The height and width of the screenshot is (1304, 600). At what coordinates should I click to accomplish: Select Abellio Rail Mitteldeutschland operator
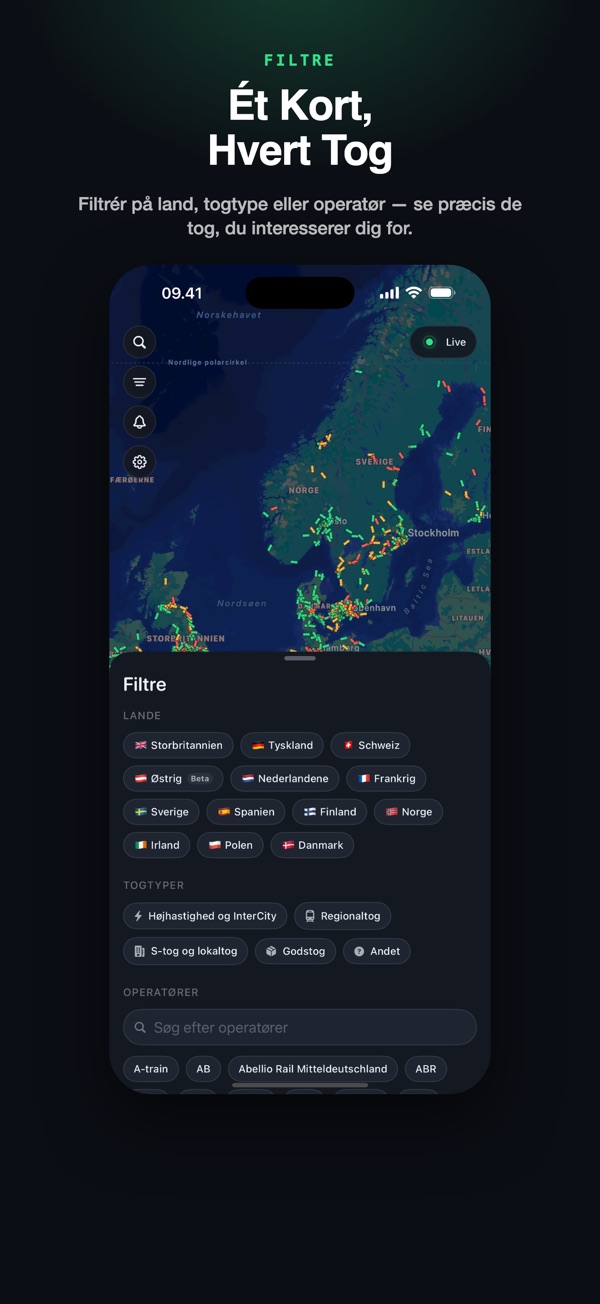[313, 1069]
